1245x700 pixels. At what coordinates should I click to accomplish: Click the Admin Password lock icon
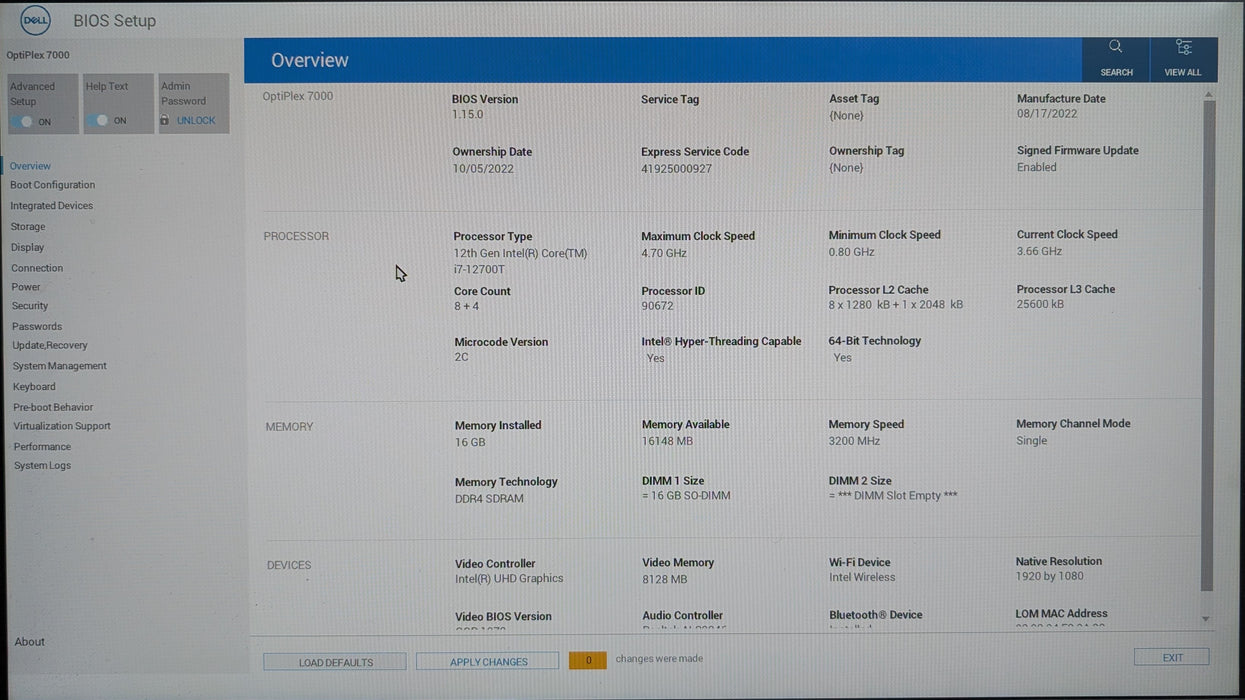(165, 120)
